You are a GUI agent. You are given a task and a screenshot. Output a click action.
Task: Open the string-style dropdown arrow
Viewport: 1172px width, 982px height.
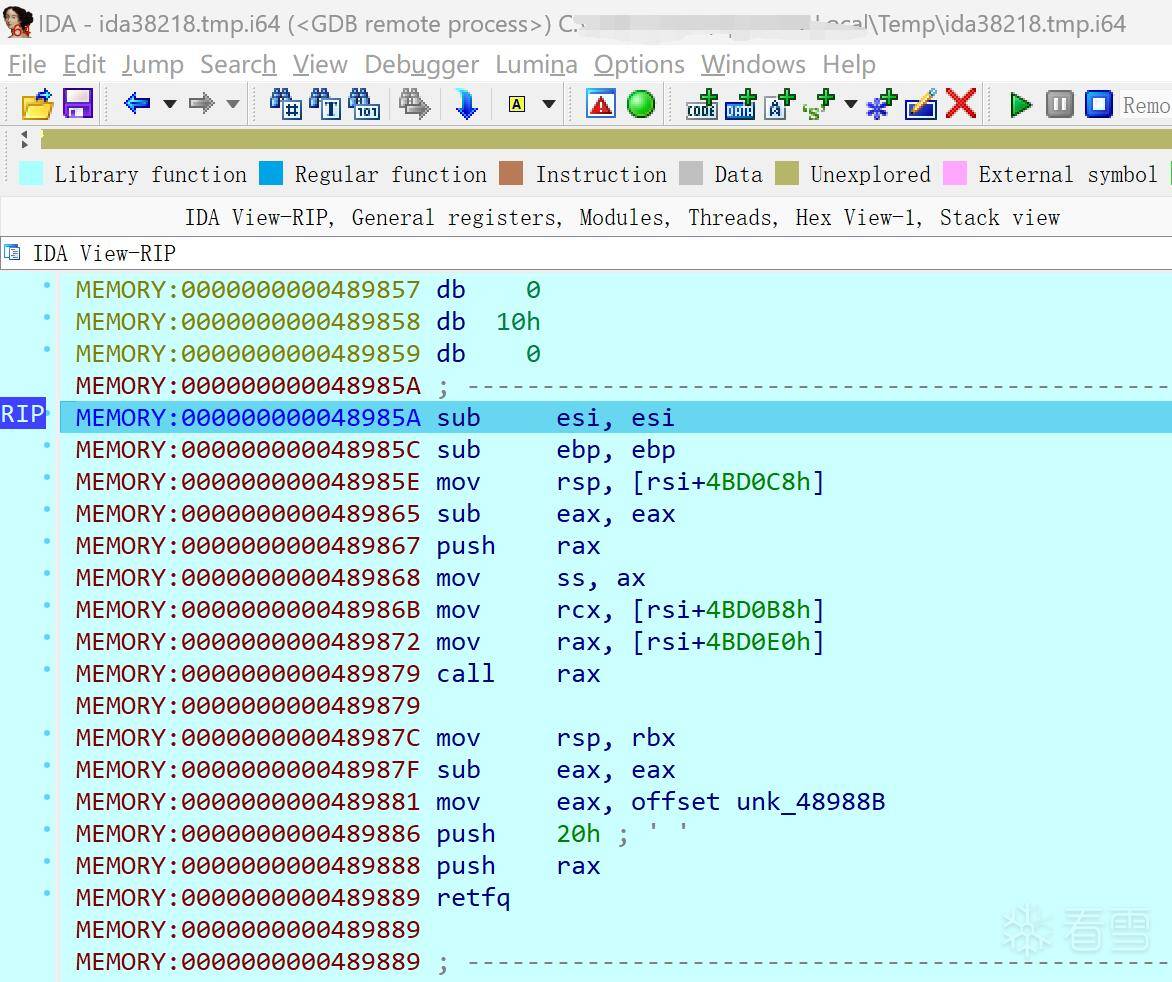pyautogui.click(x=851, y=104)
